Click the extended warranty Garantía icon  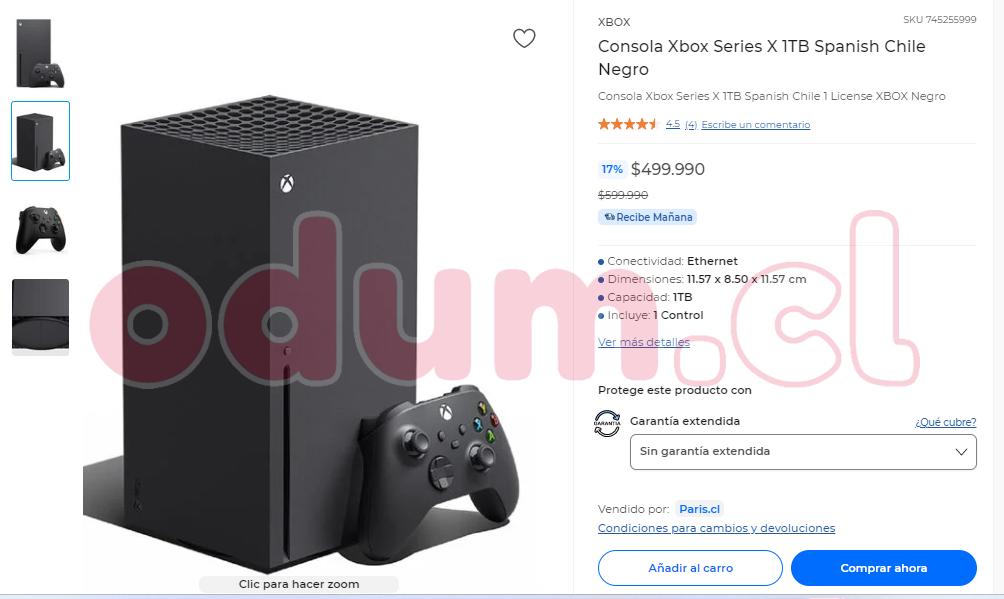[607, 423]
